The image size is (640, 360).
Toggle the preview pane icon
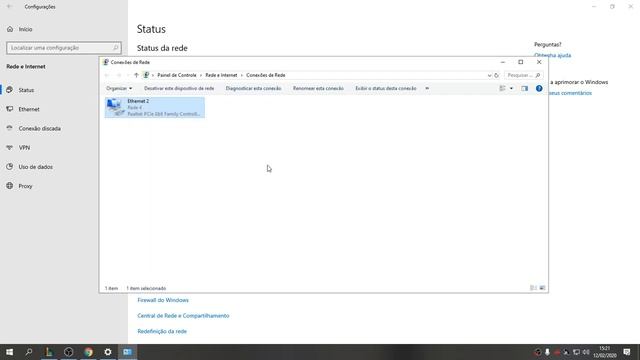(x=524, y=88)
